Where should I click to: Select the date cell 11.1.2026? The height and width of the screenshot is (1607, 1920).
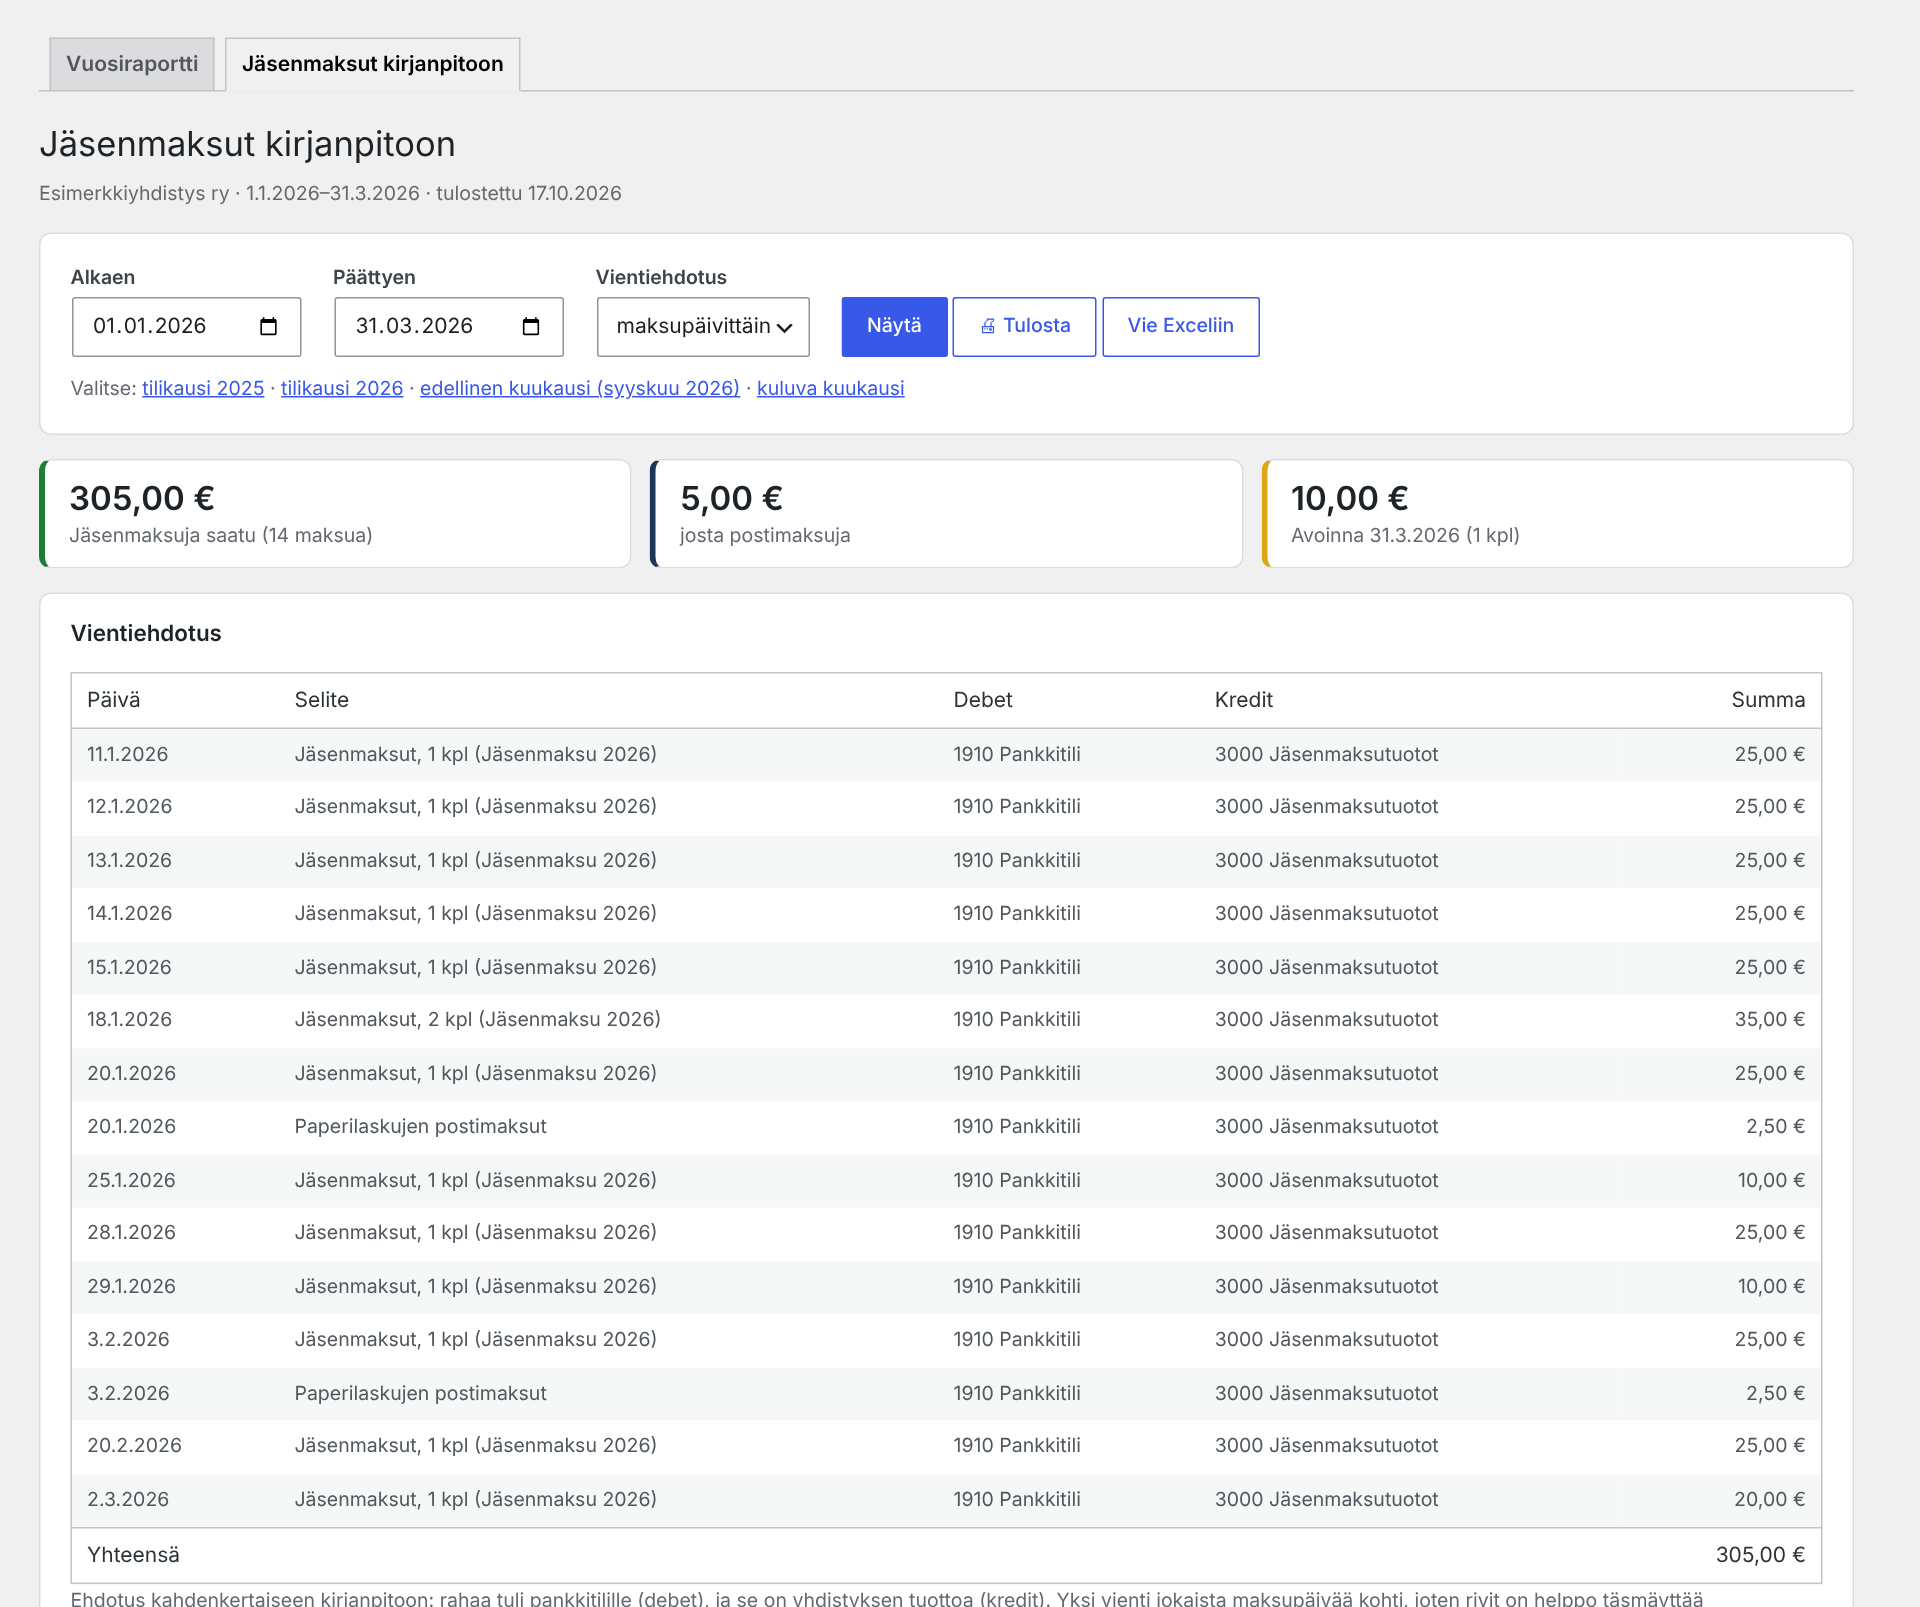pyautogui.click(x=127, y=754)
